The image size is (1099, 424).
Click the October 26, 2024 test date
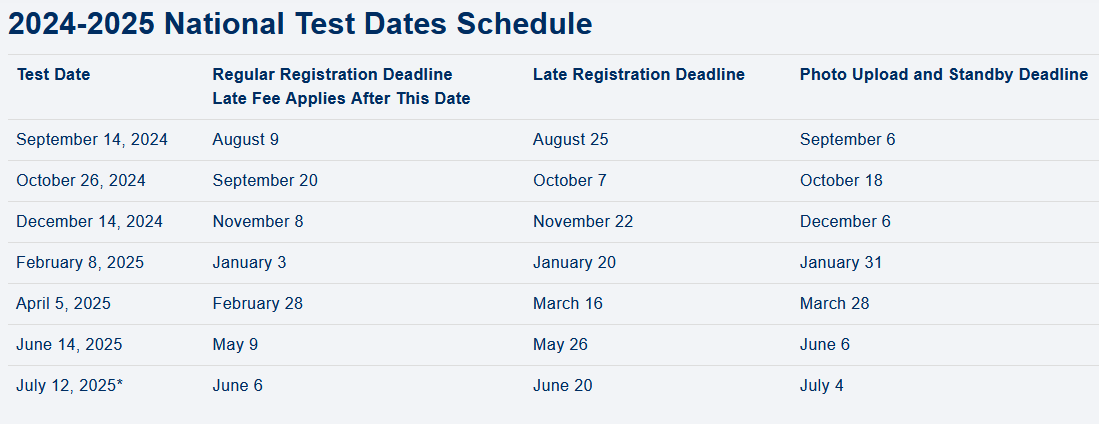point(81,181)
